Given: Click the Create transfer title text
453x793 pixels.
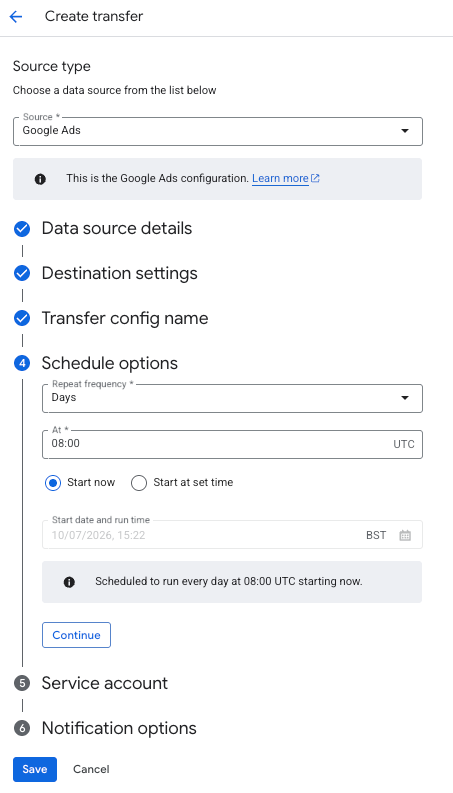Looking at the screenshot, I should tap(94, 16).
